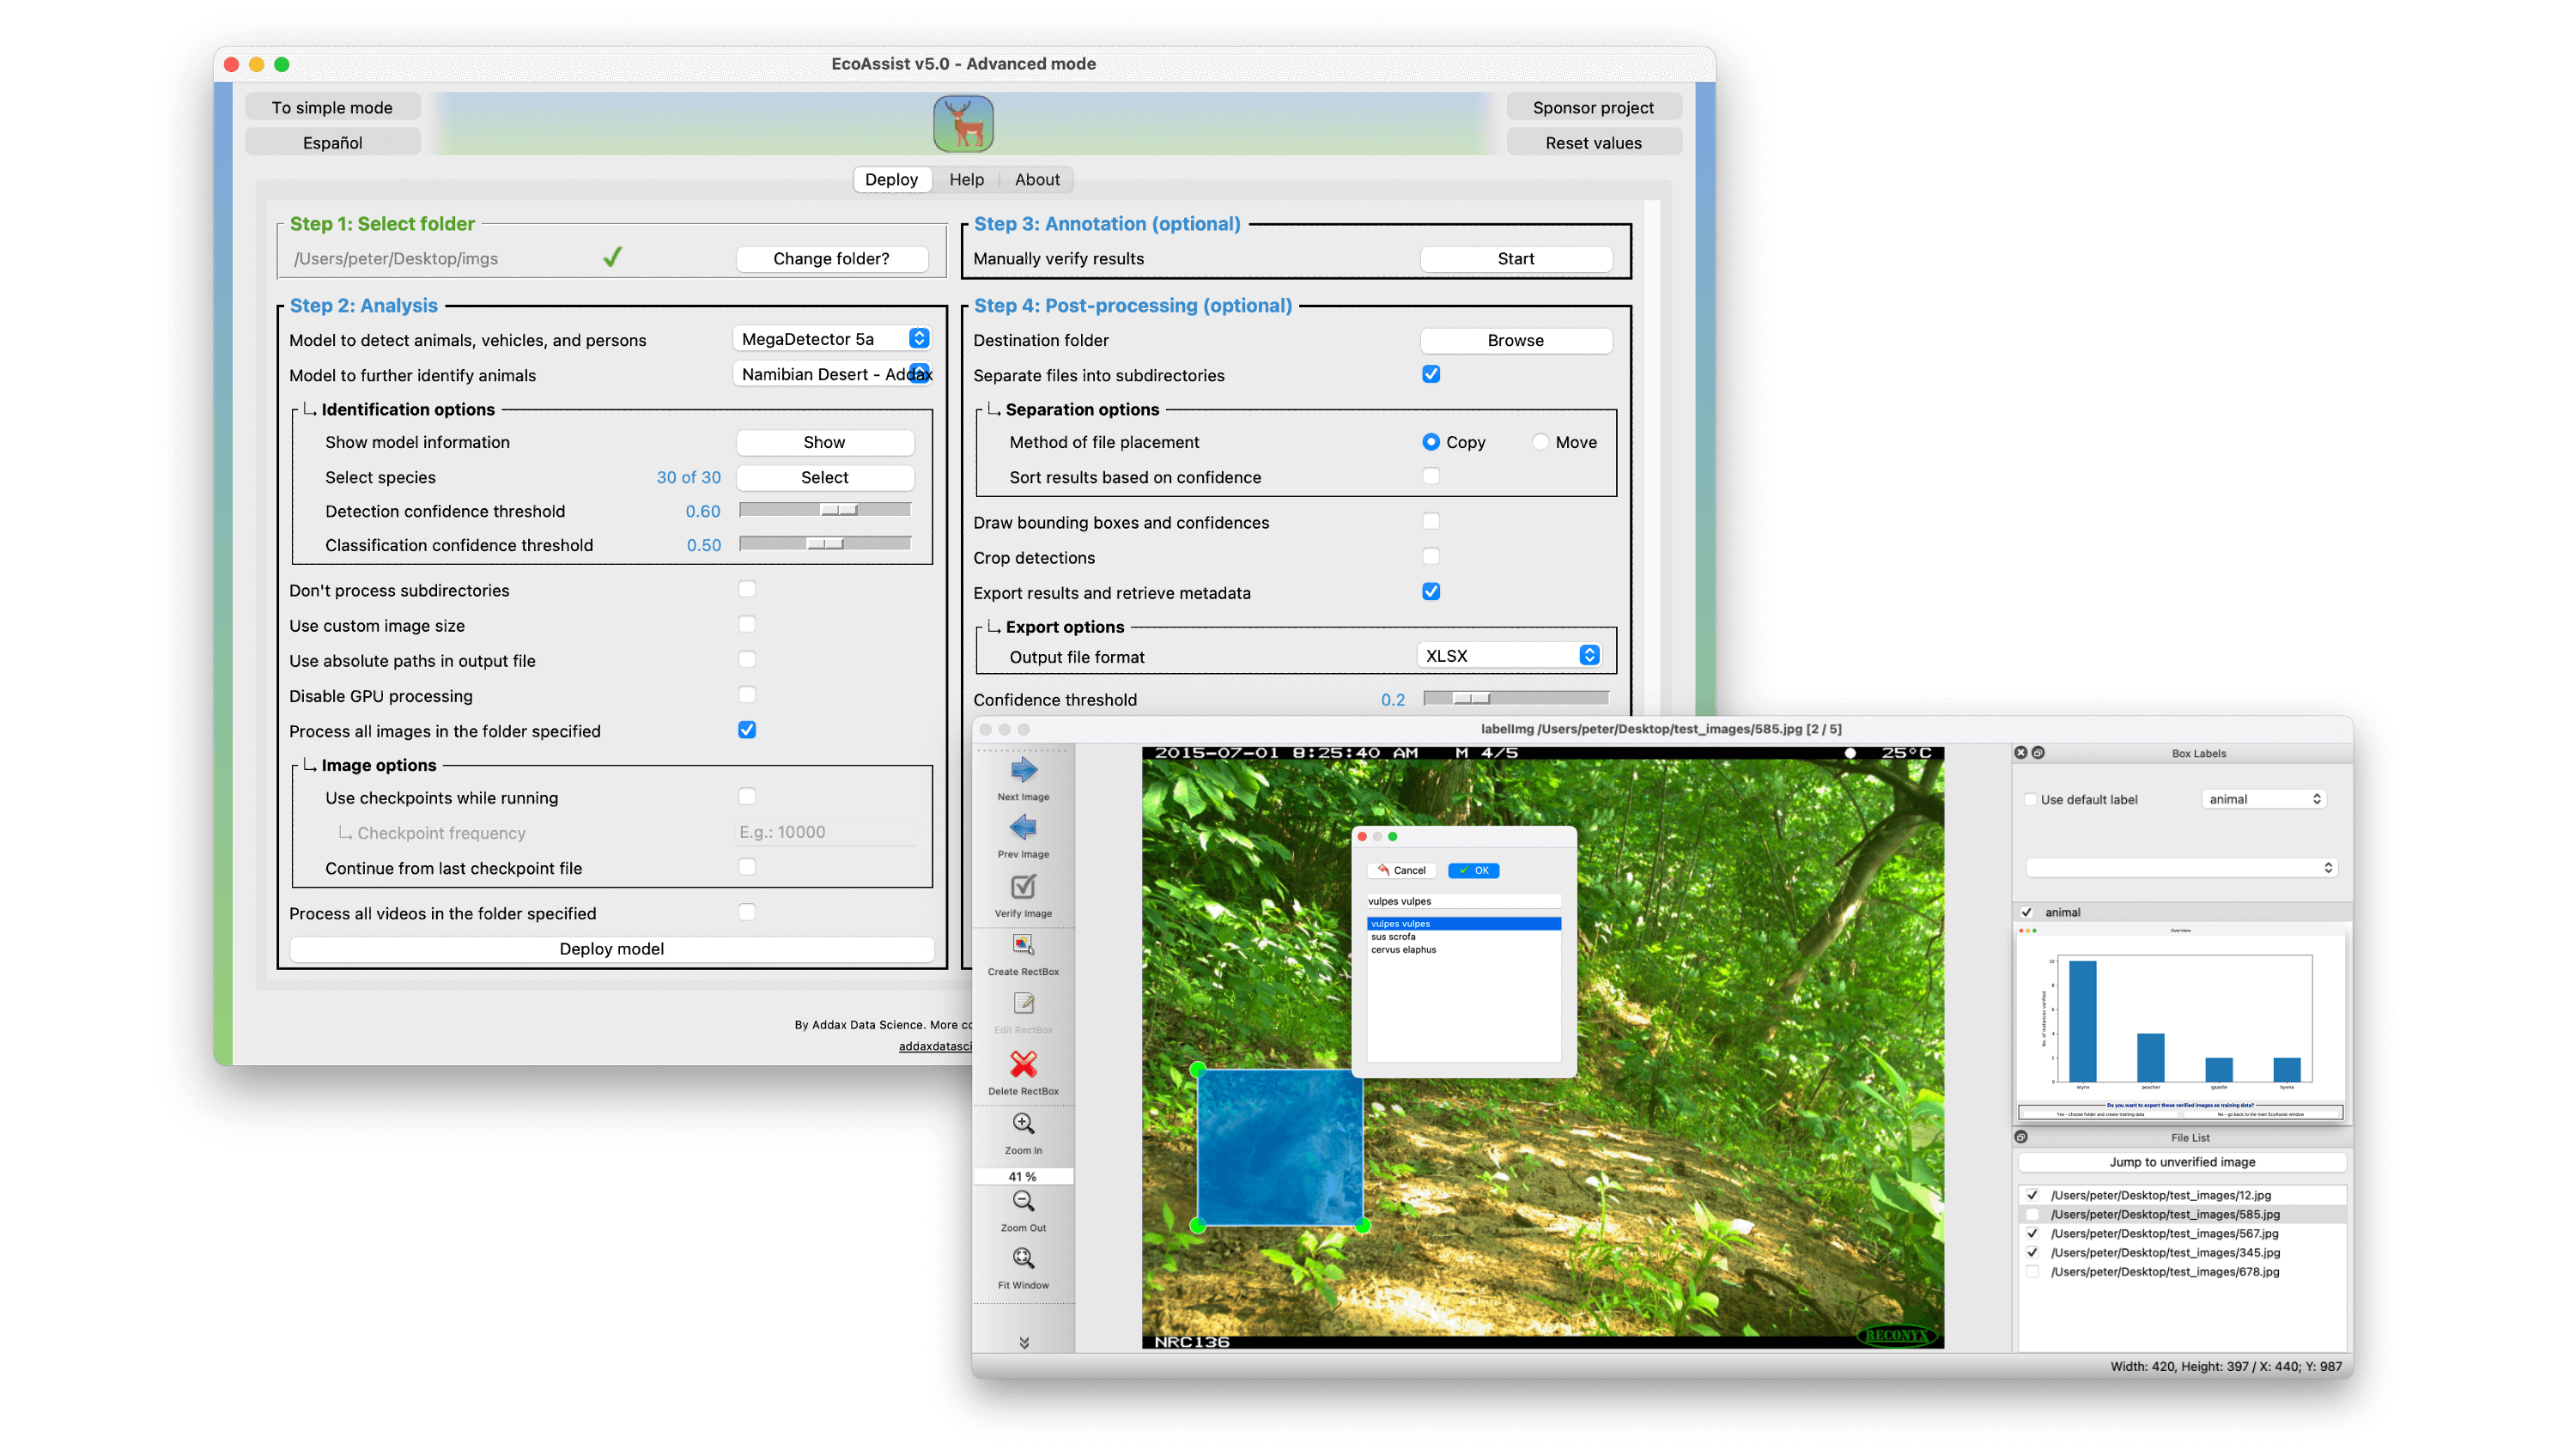
Task: Enable Disable GPU processing checkbox
Action: (x=747, y=694)
